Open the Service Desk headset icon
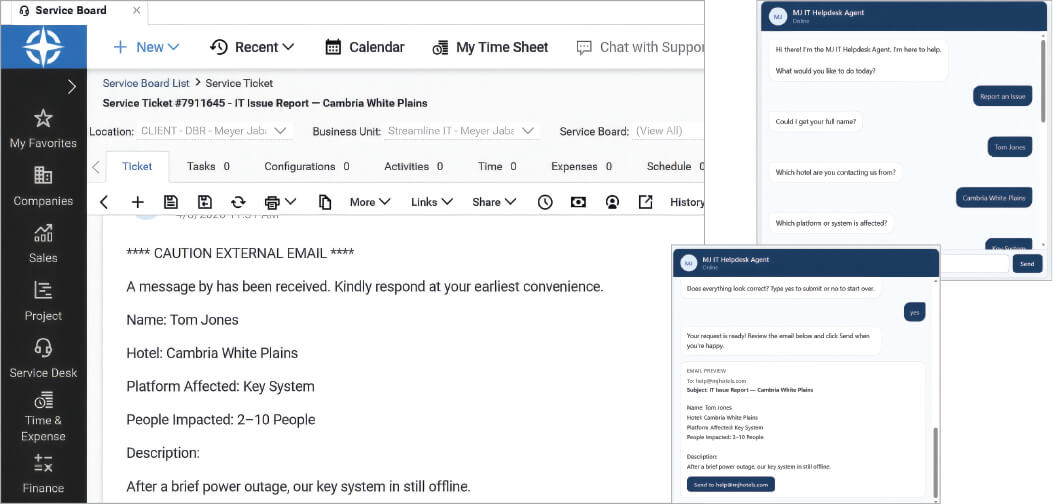Screen dimensions: 1053x504 [x=43, y=348]
